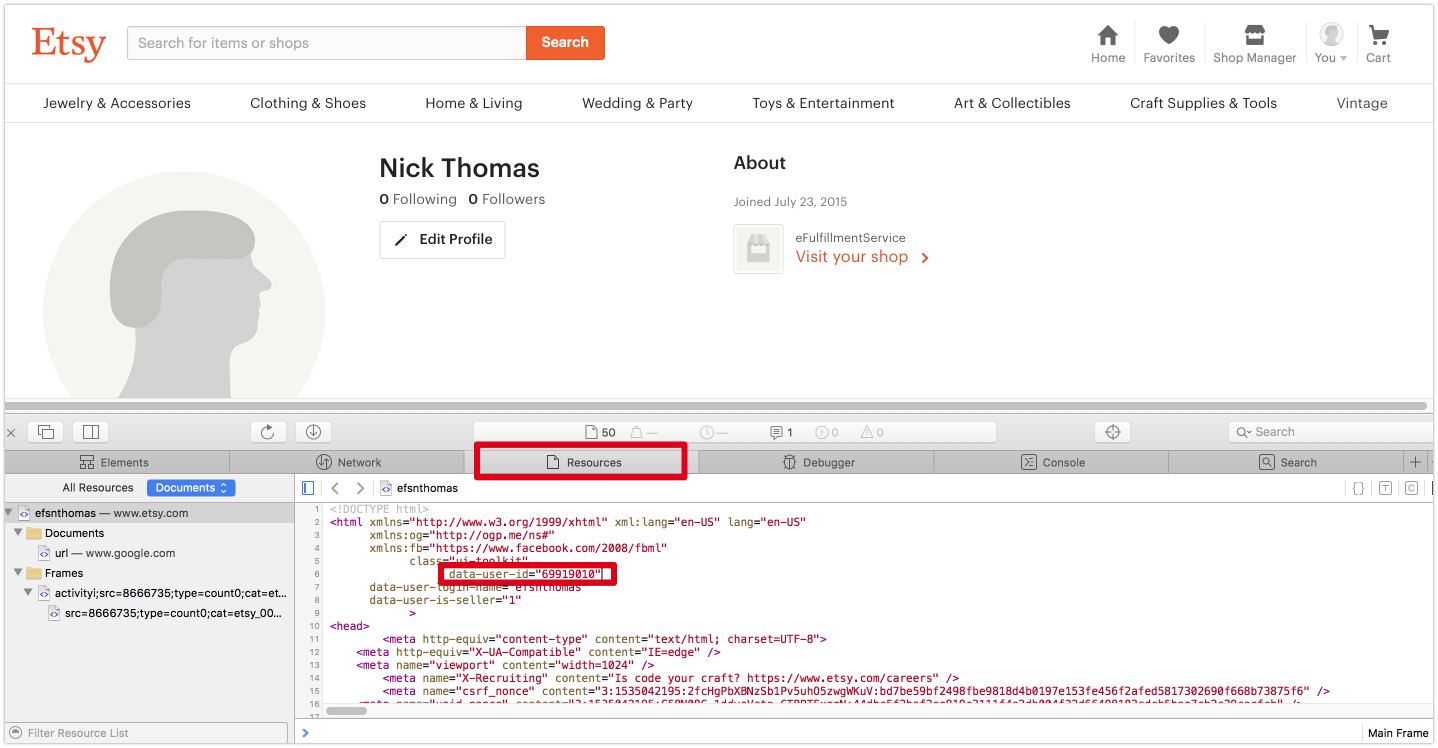Image resolution: width=1438 pixels, height=748 pixels.
Task: Click the errors count indicator
Action: [x=827, y=433]
